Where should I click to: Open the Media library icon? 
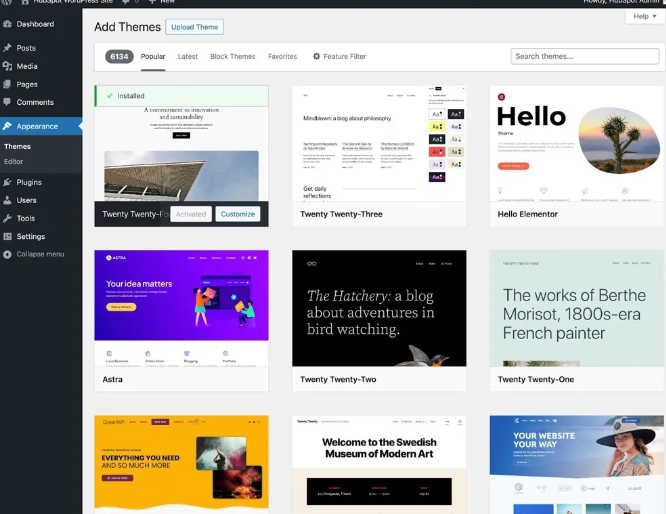point(8,66)
